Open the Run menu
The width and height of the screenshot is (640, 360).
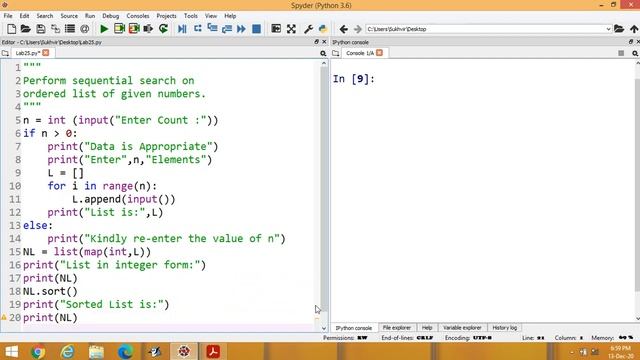[90, 16]
